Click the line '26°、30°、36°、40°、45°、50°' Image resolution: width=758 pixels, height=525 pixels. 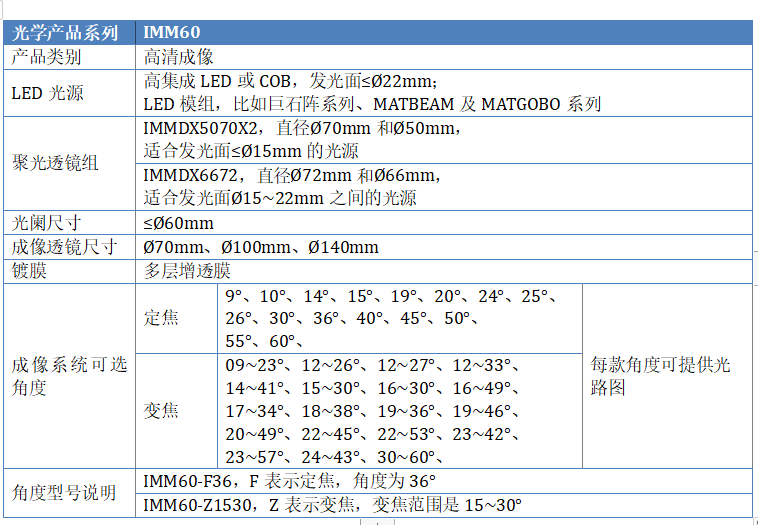[x=352, y=319]
